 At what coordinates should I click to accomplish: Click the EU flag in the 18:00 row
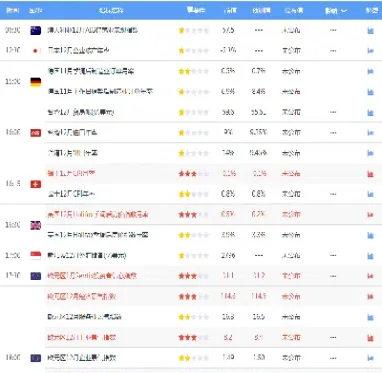pyautogui.click(x=36, y=358)
